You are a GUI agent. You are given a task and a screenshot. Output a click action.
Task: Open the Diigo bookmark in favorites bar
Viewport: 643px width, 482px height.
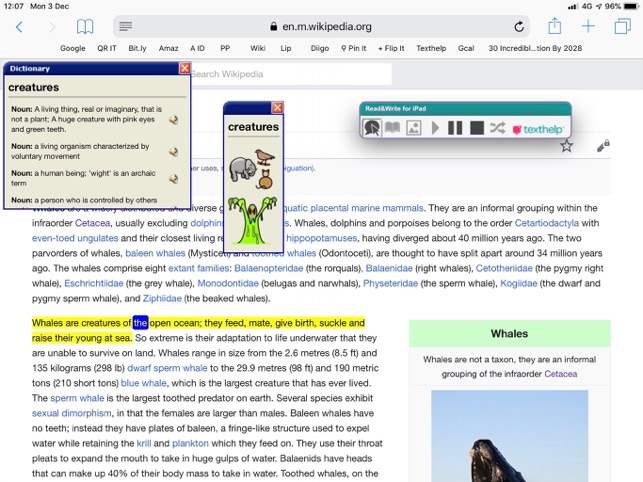pos(319,48)
